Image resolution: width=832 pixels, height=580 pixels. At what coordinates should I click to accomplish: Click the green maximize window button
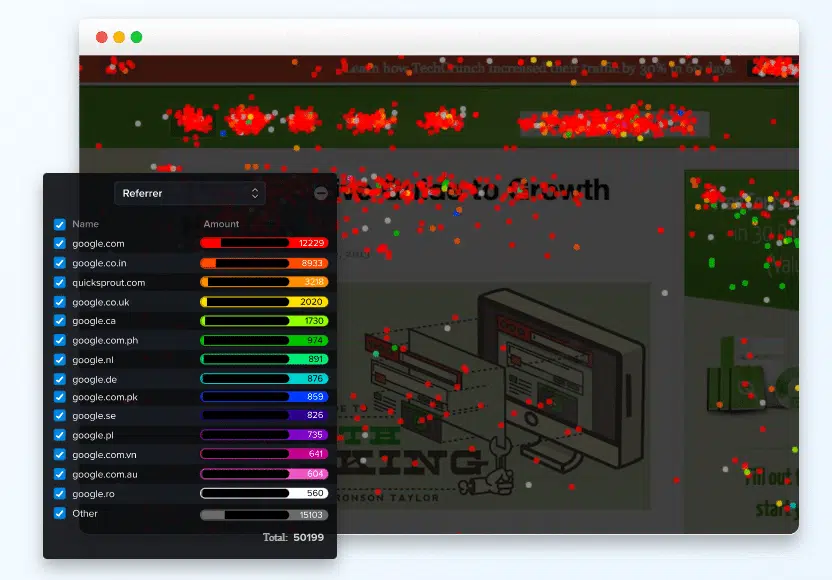point(136,37)
